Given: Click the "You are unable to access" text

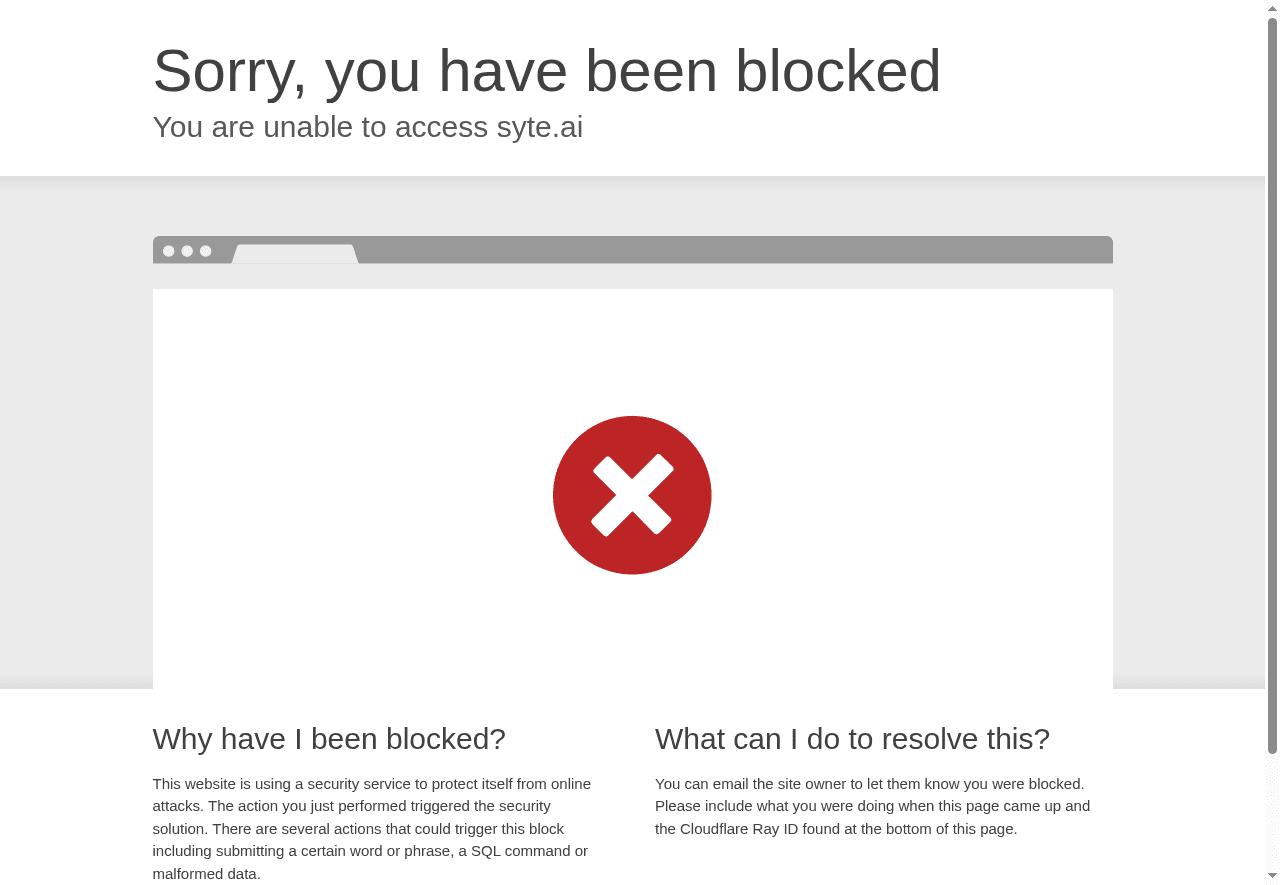Looking at the screenshot, I should pyautogui.click(x=320, y=127).
